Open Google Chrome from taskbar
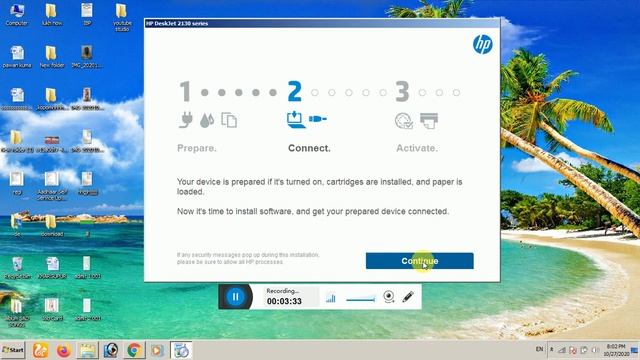Viewport: 640px width, 360px height. [x=134, y=350]
